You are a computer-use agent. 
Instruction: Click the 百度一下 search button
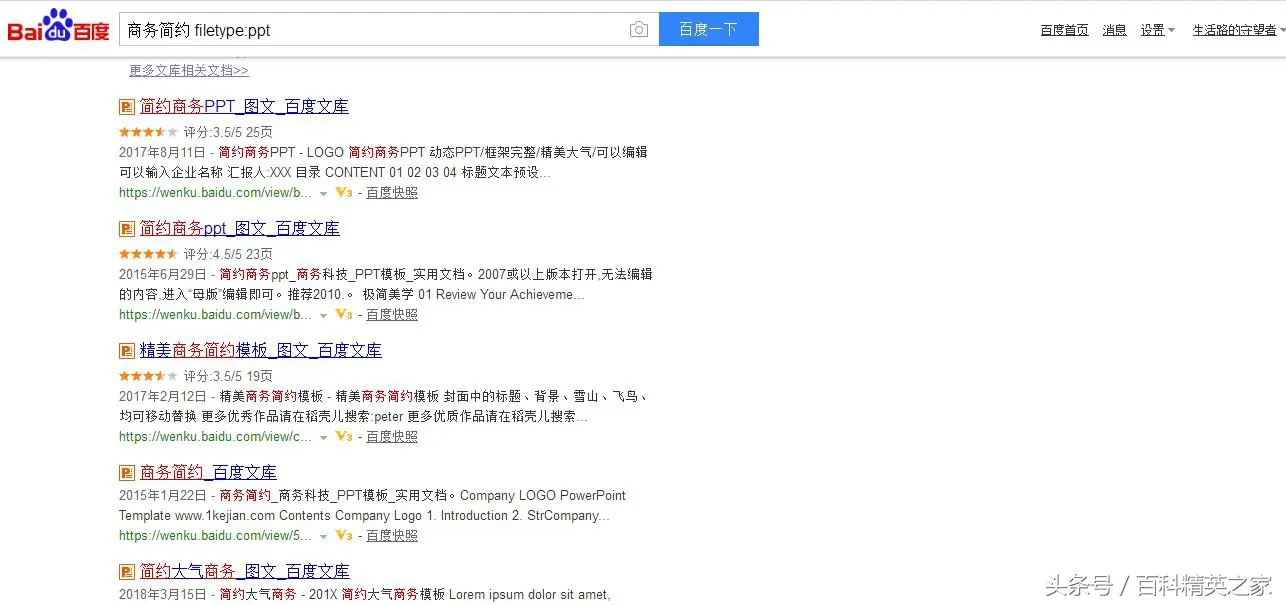coord(709,29)
